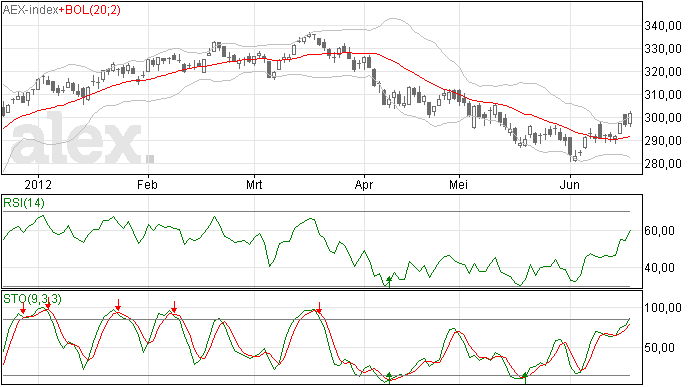Click the Feb date axis label
This screenshot has height=387, width=690.
tap(147, 184)
